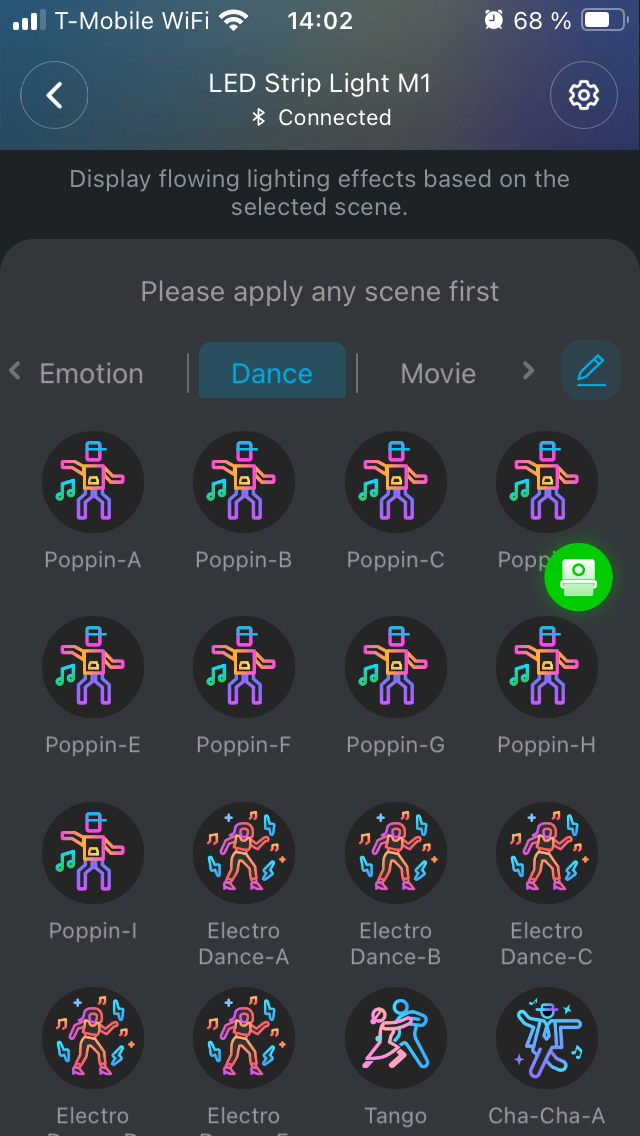The width and height of the screenshot is (640, 1136).
Task: Tap the green floating device button
Action: pos(578,575)
